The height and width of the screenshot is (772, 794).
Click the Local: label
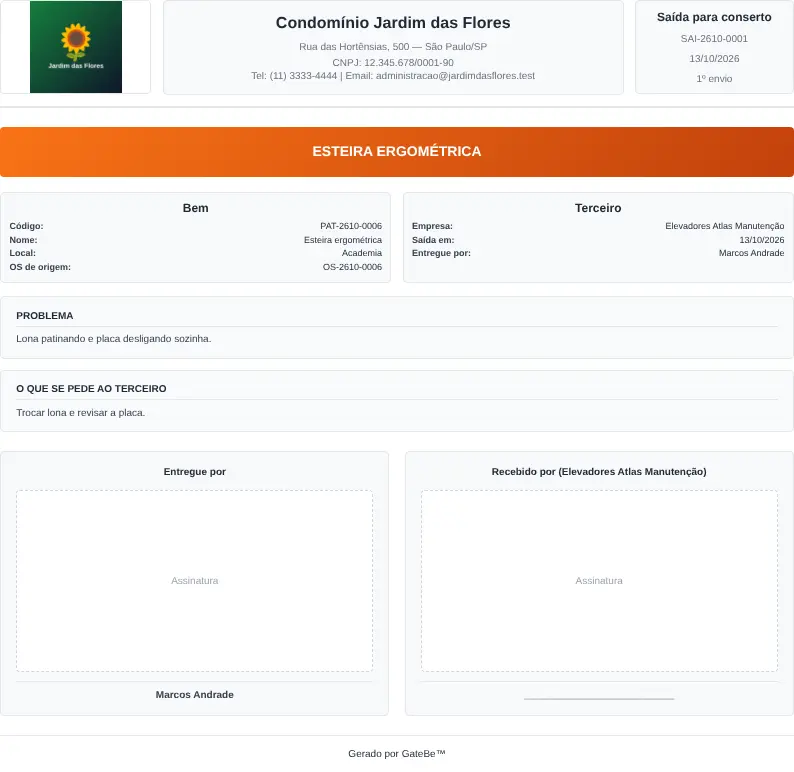click(22, 253)
